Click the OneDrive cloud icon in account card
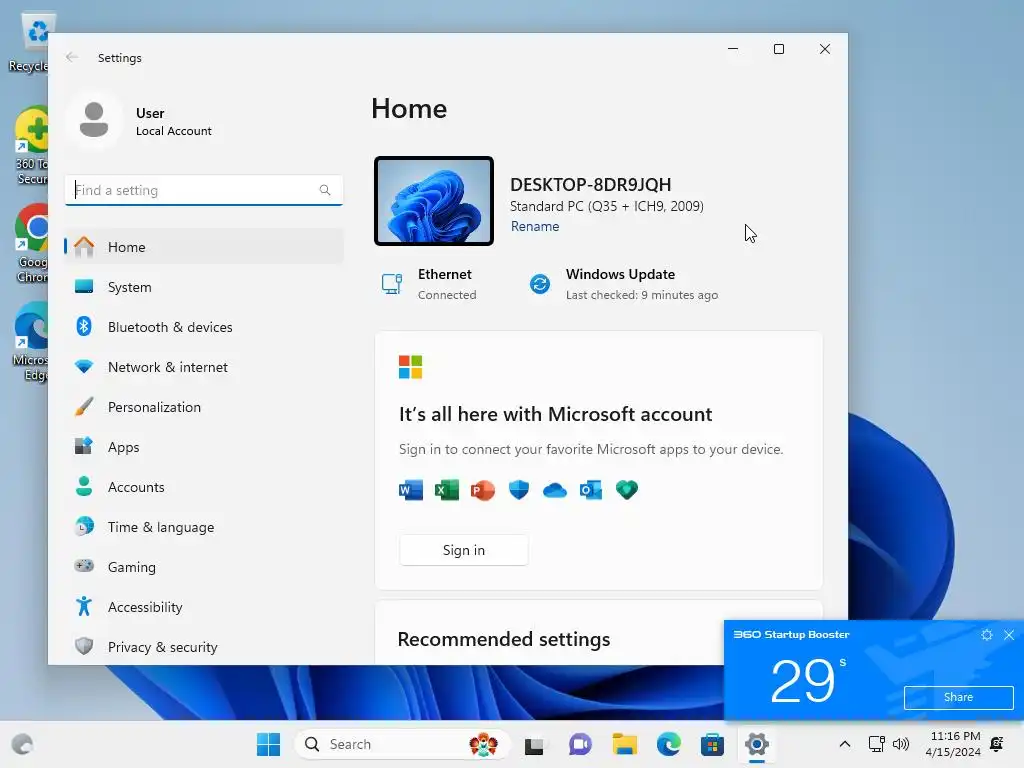 pyautogui.click(x=554, y=490)
